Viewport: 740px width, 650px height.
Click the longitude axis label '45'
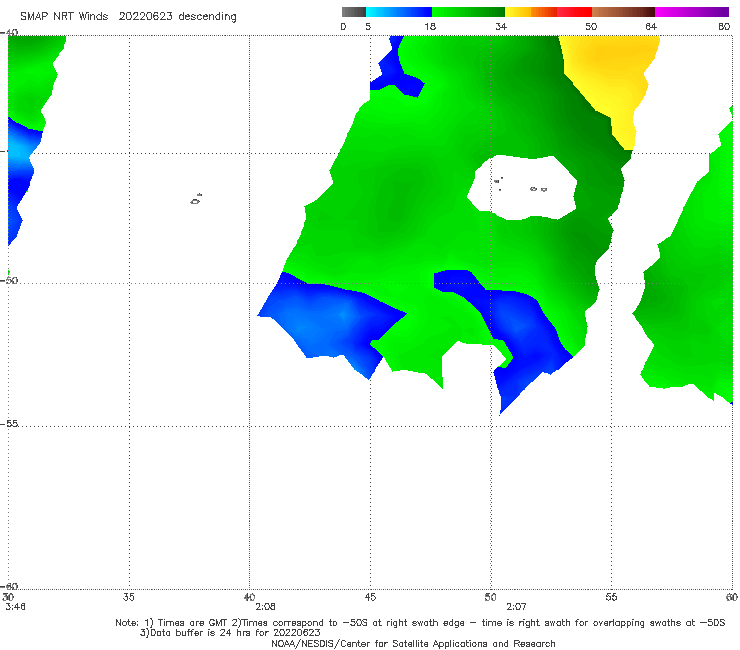click(370, 597)
